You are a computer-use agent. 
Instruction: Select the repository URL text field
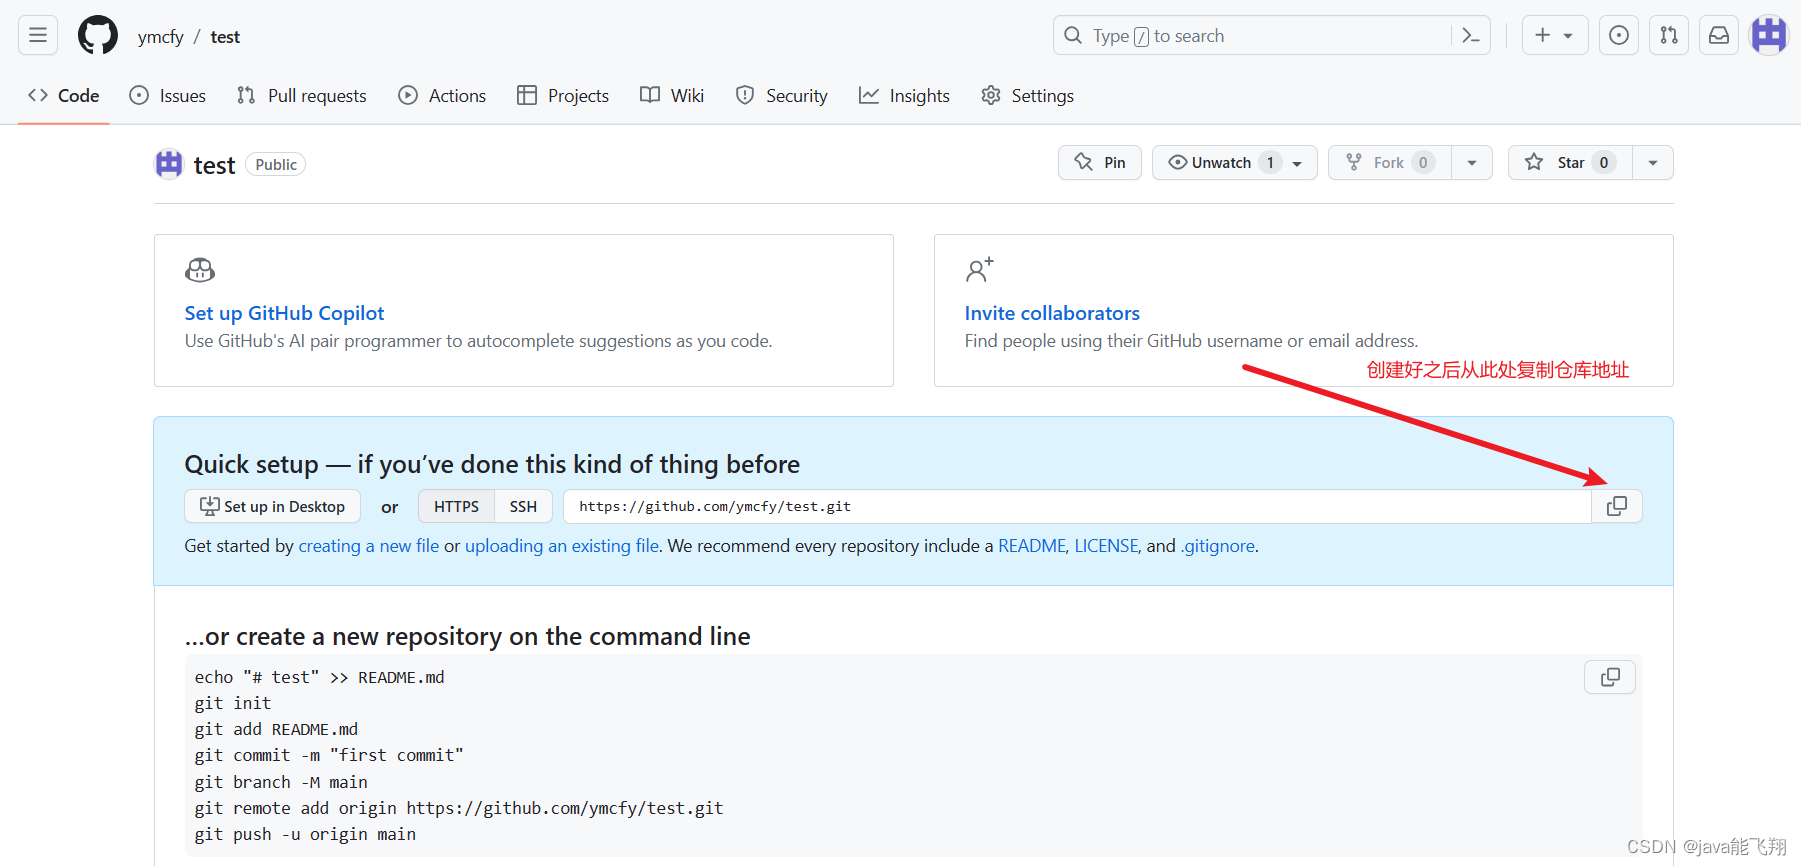click(x=1077, y=506)
